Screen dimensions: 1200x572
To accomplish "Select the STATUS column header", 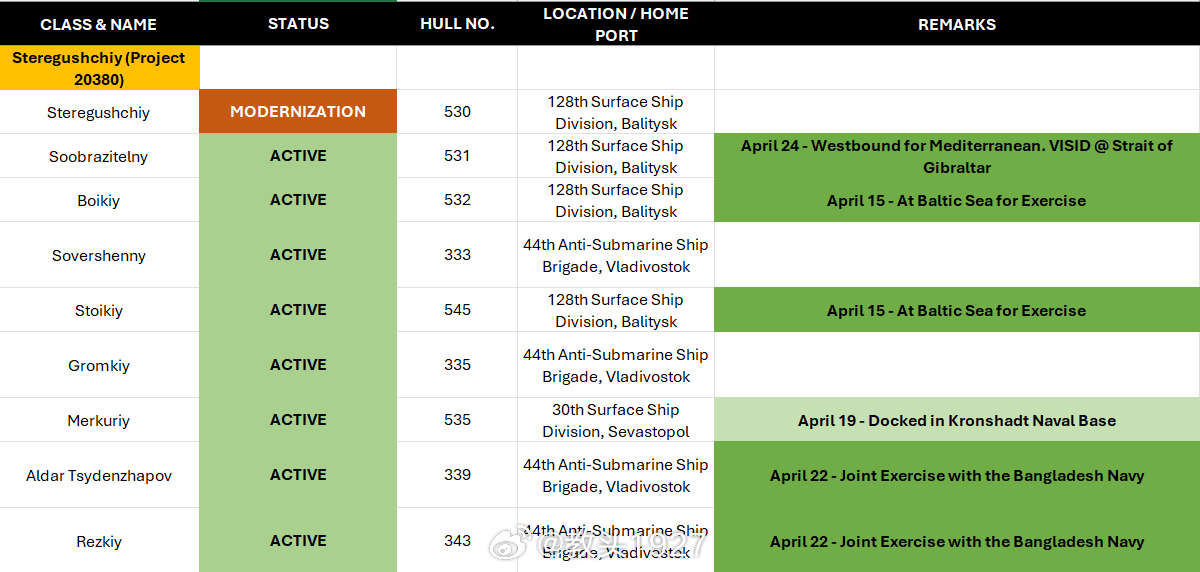I will pyautogui.click(x=298, y=24).
